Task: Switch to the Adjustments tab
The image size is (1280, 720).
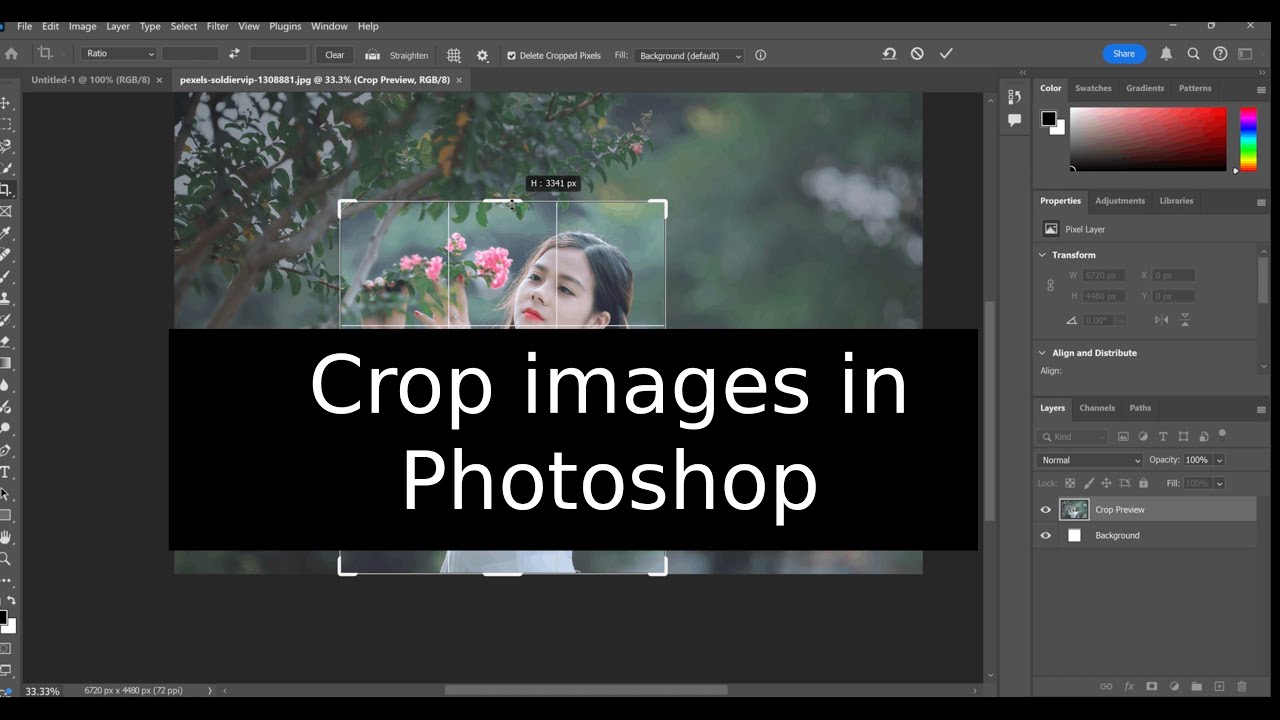Action: 1120,201
